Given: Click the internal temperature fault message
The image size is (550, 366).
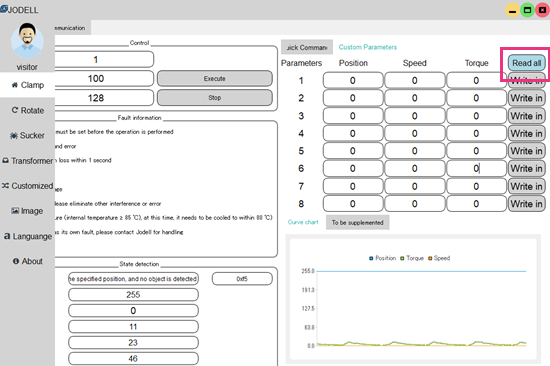Looking at the screenshot, I should pyautogui.click(x=163, y=218).
